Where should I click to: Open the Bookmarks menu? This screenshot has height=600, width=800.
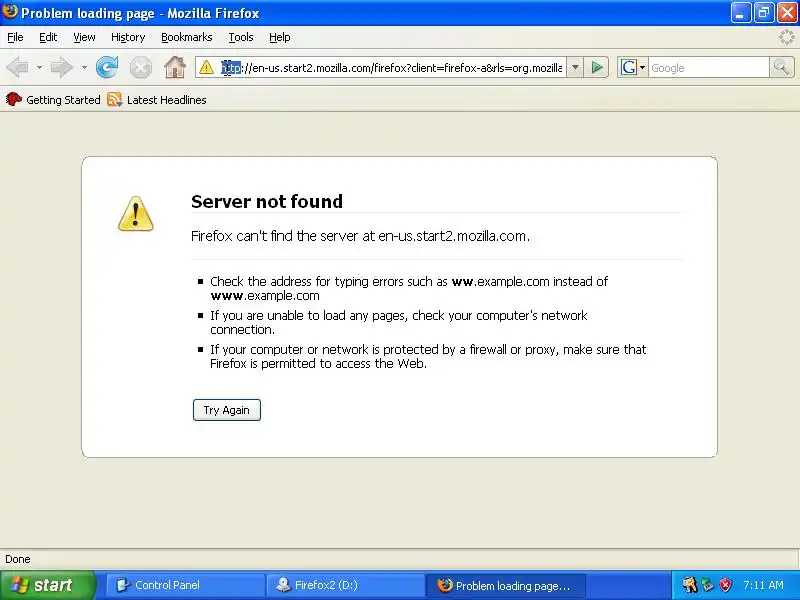[186, 37]
